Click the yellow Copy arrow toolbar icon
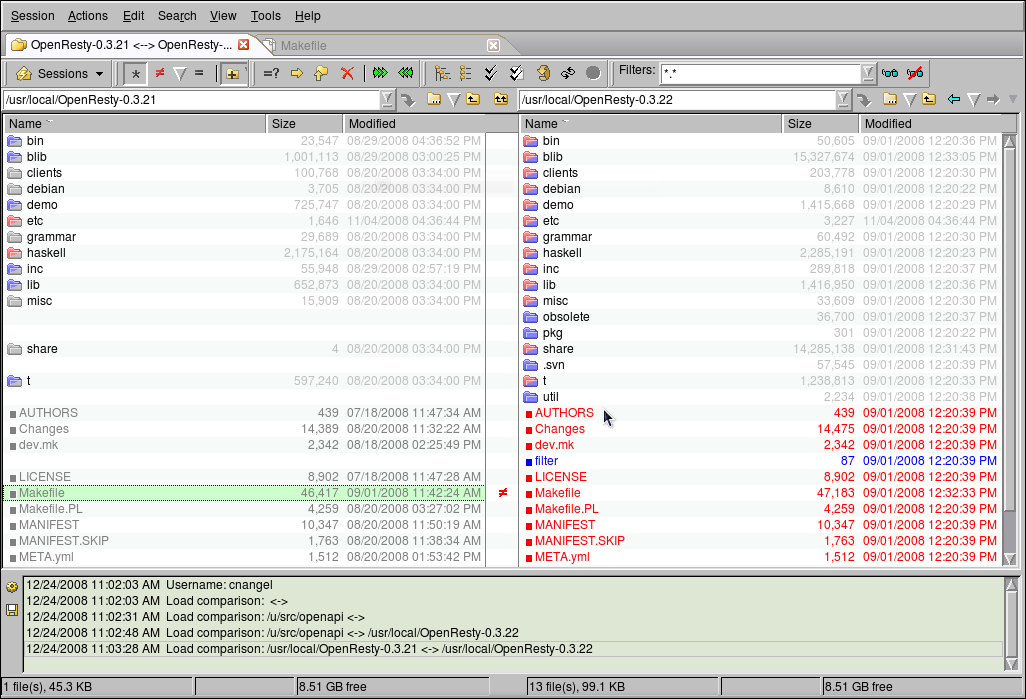The height and width of the screenshot is (699, 1026). coord(297,73)
